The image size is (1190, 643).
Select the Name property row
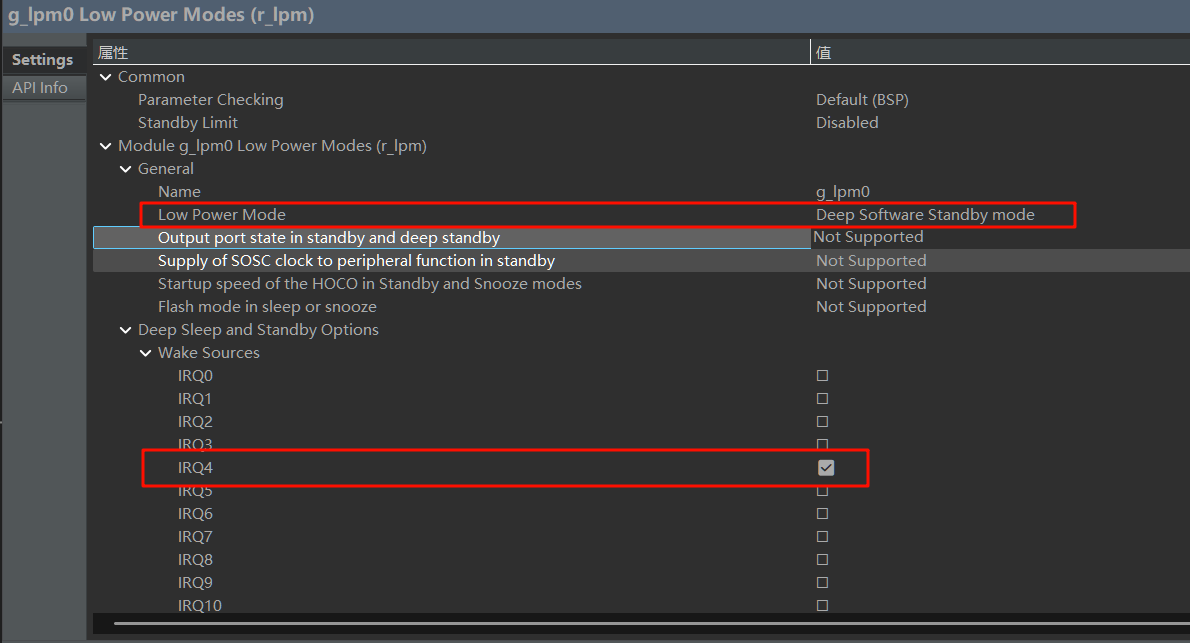point(179,191)
